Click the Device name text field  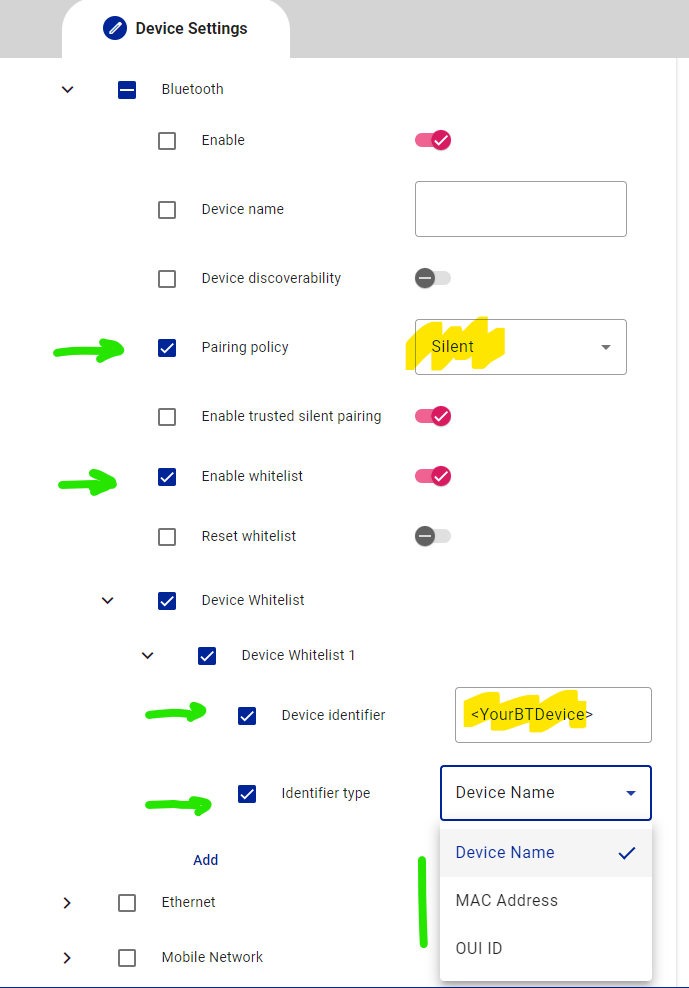point(520,209)
